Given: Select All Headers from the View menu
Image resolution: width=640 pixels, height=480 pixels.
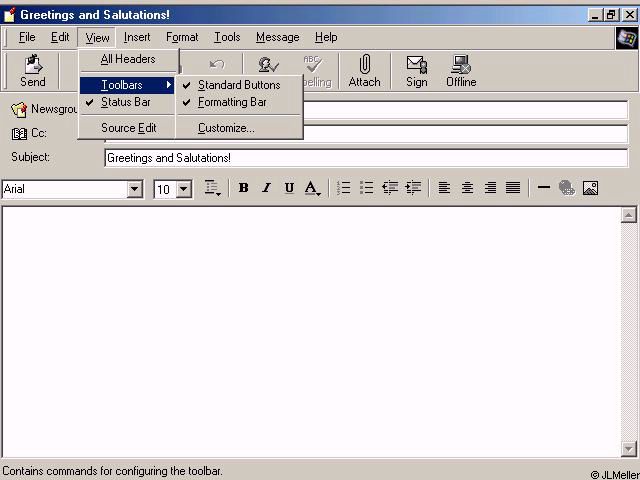Looking at the screenshot, I should tap(128, 59).
